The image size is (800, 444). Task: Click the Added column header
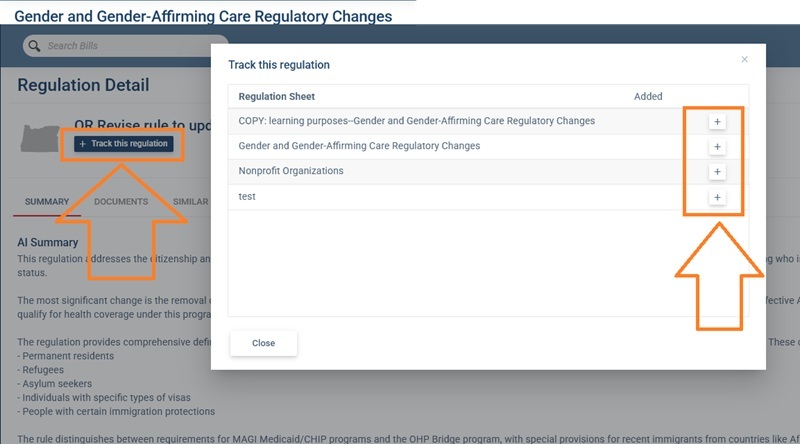648,97
